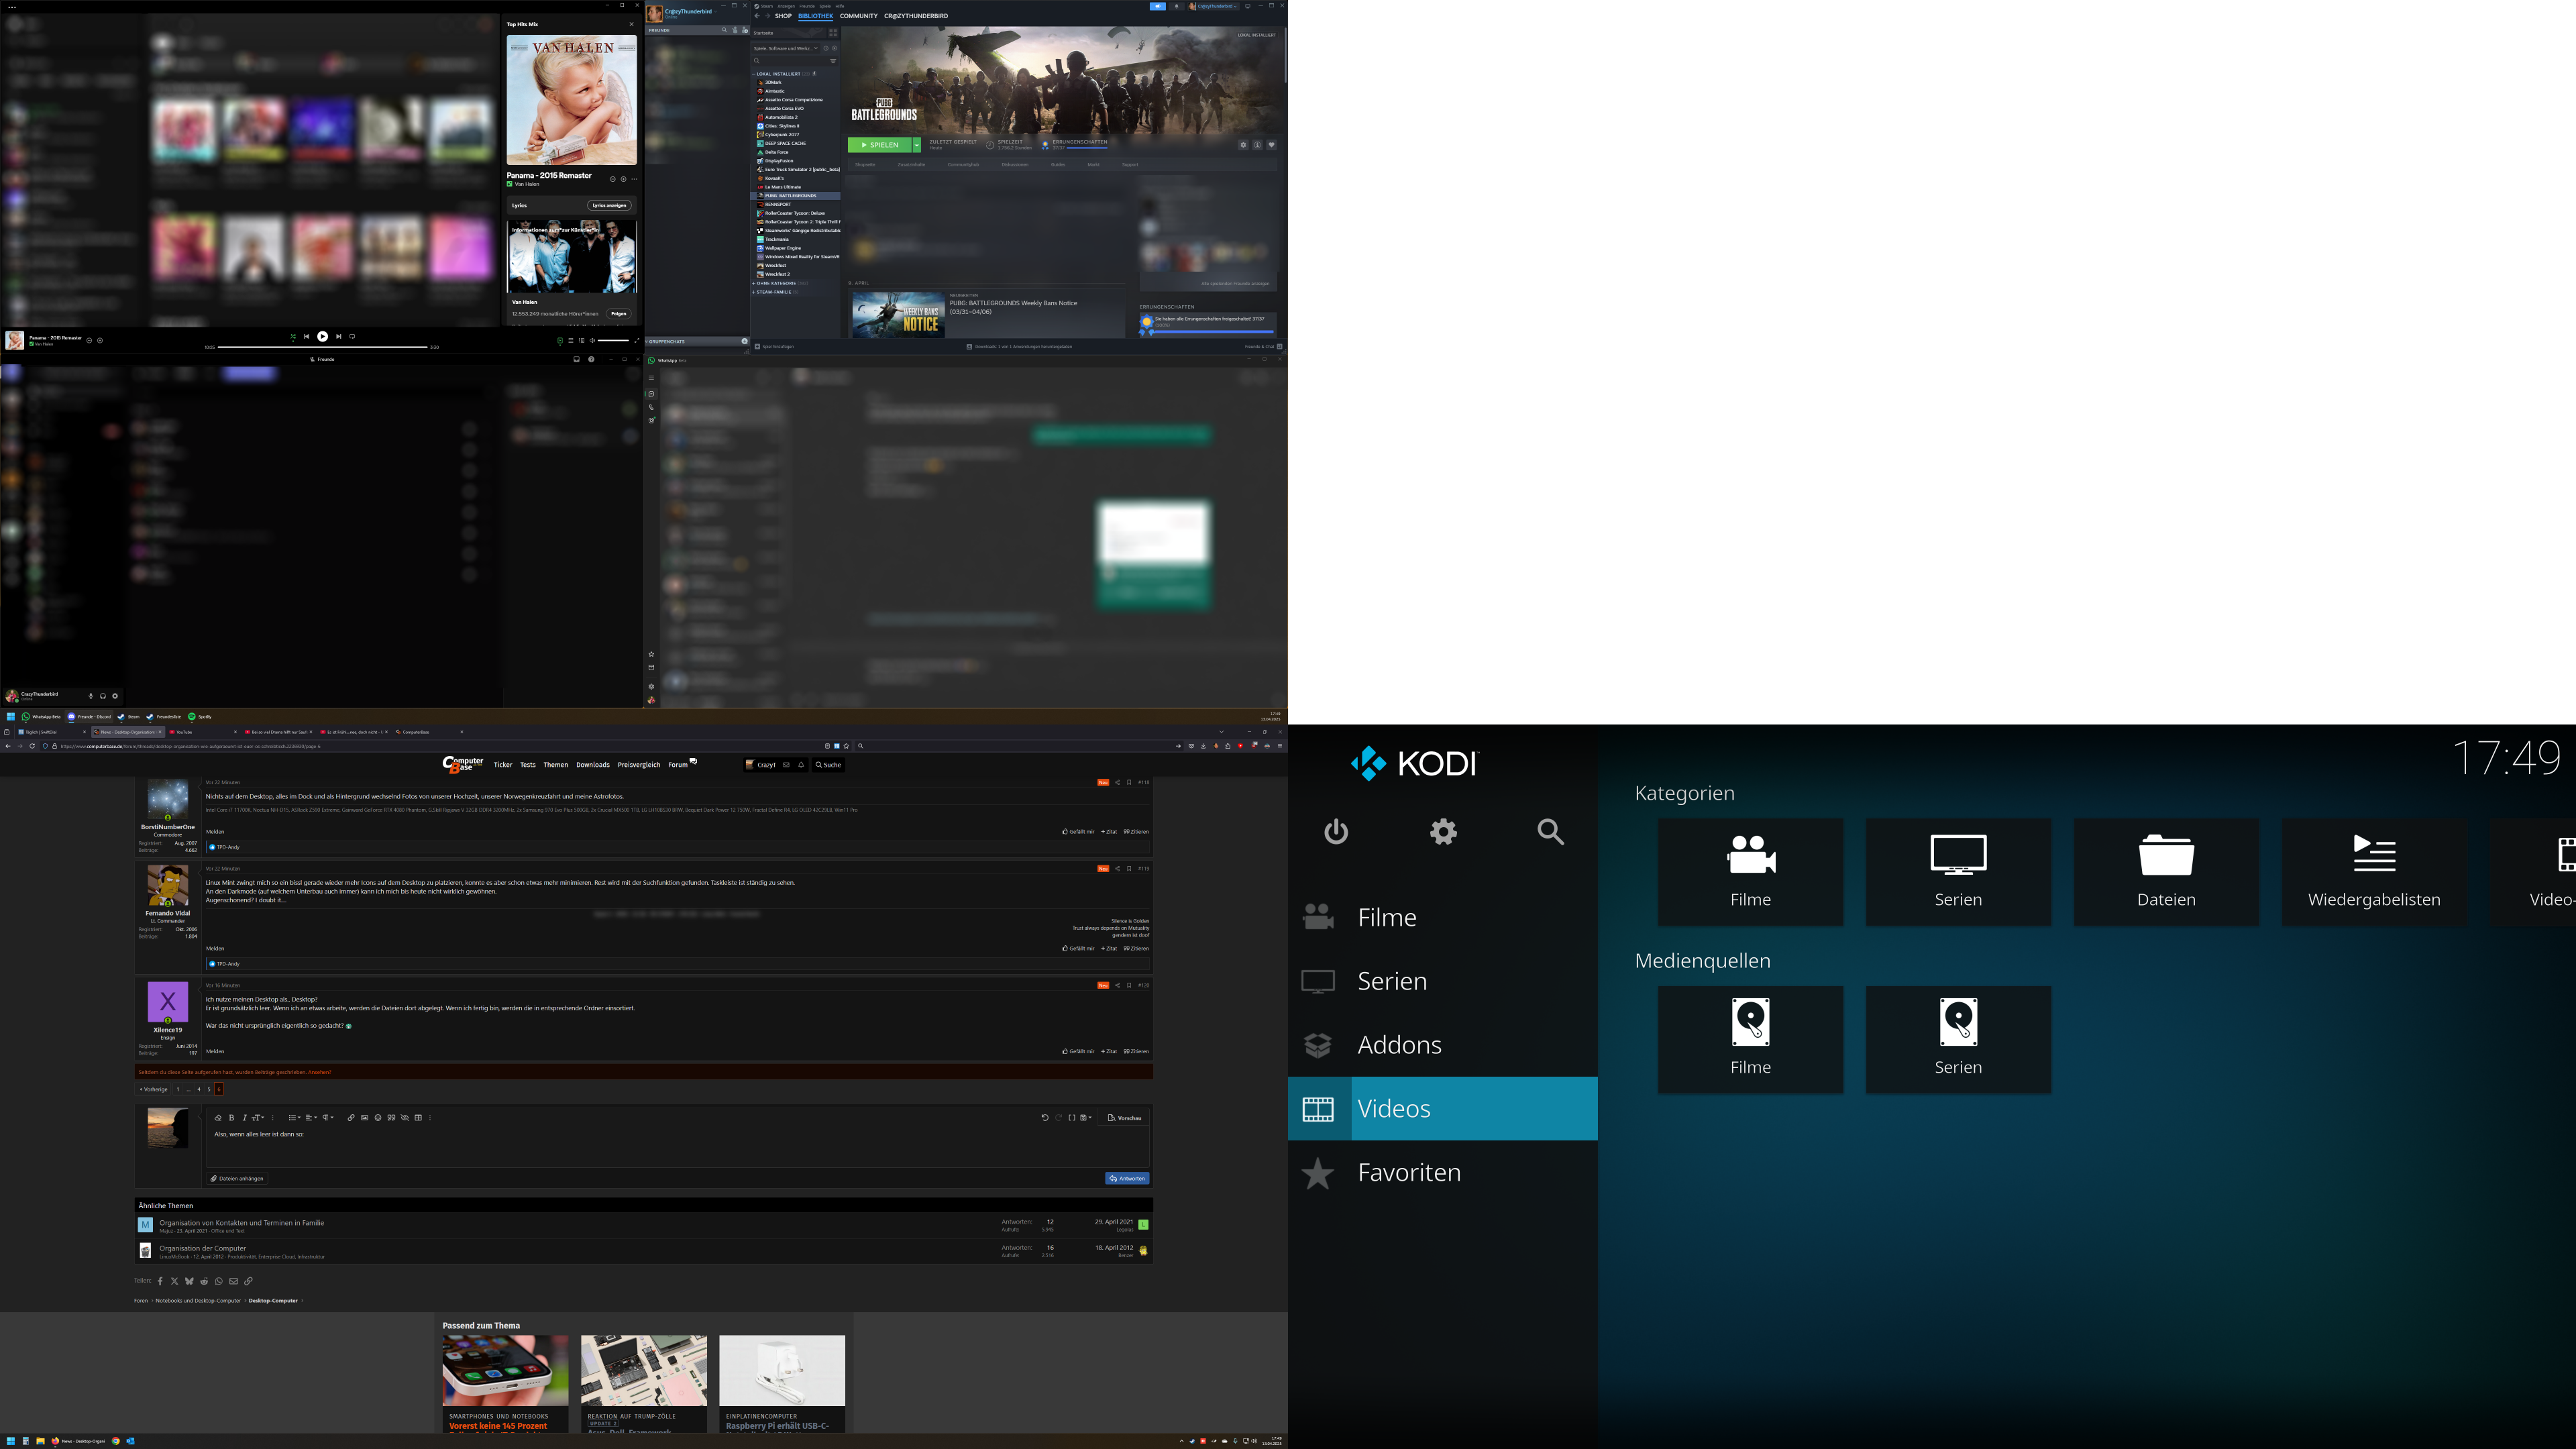Mute Spotify volume
The image size is (2576, 1449).
[592, 341]
